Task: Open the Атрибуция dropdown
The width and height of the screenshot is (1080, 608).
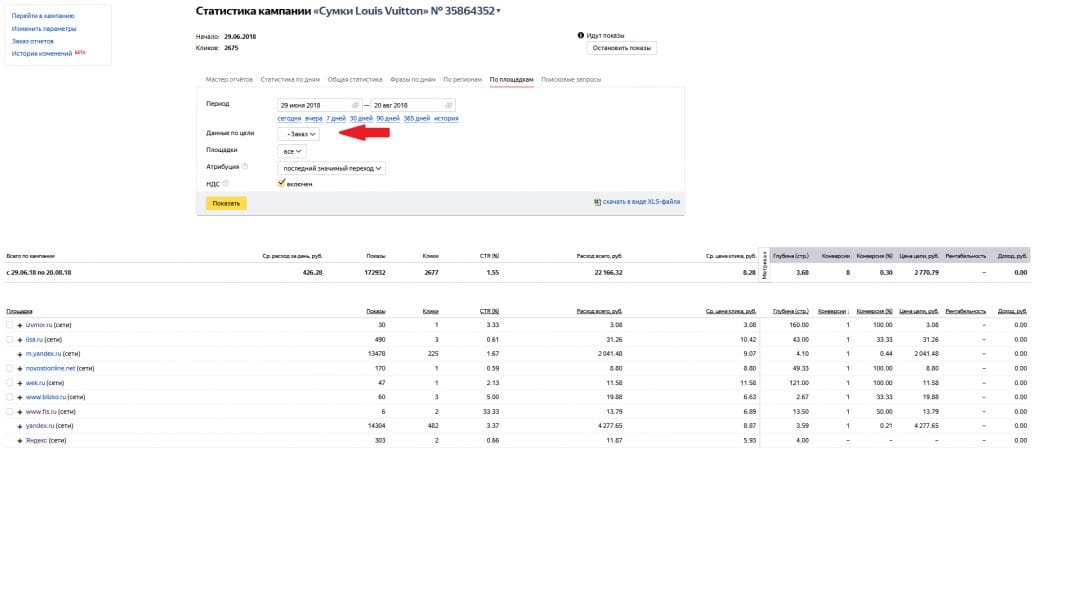Action: point(331,168)
